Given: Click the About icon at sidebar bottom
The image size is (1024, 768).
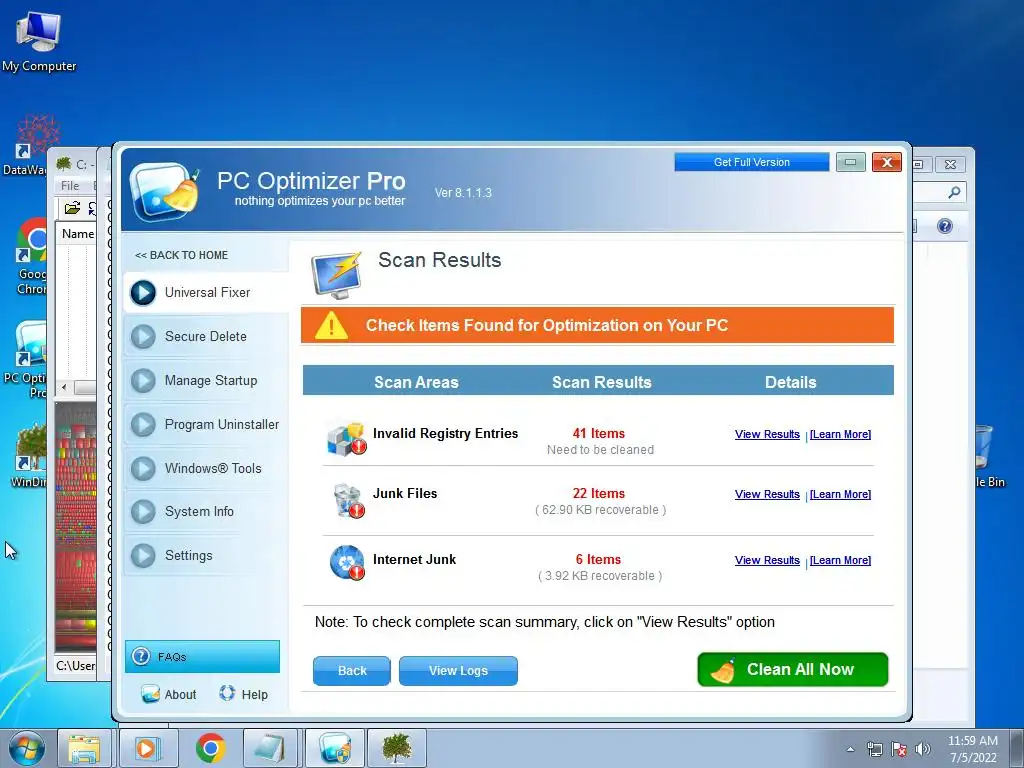Looking at the screenshot, I should (x=150, y=694).
